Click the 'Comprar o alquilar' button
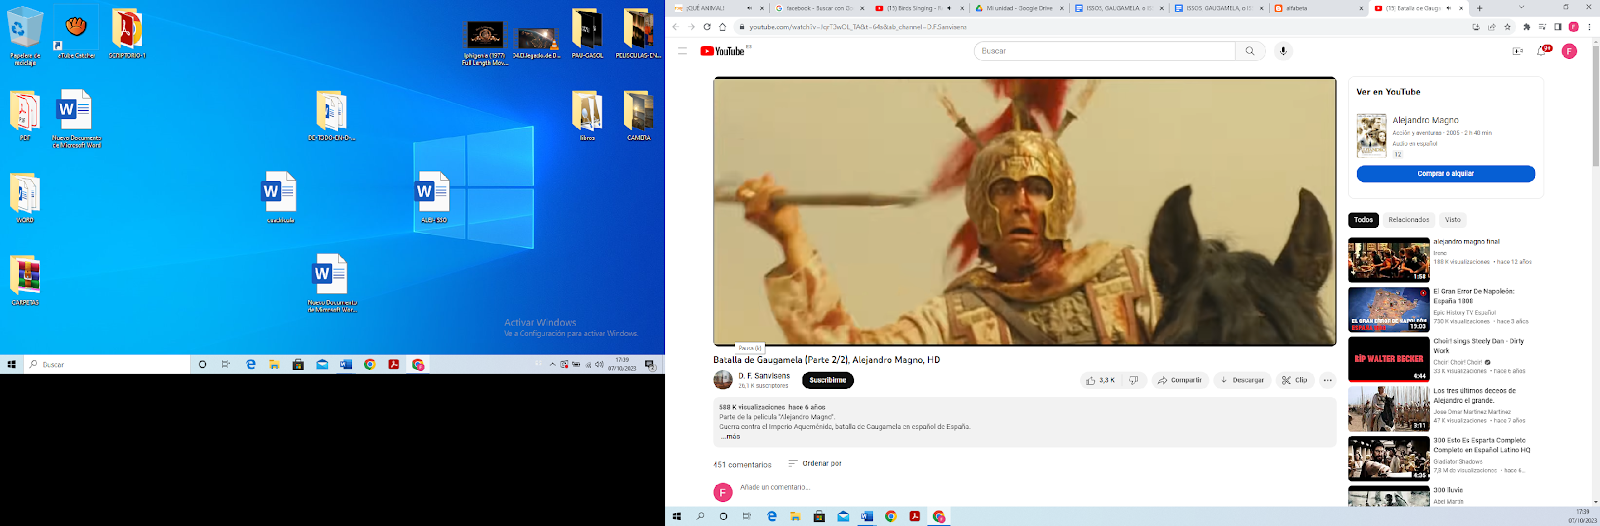Image resolution: width=1600 pixels, height=526 pixels. point(1446,174)
